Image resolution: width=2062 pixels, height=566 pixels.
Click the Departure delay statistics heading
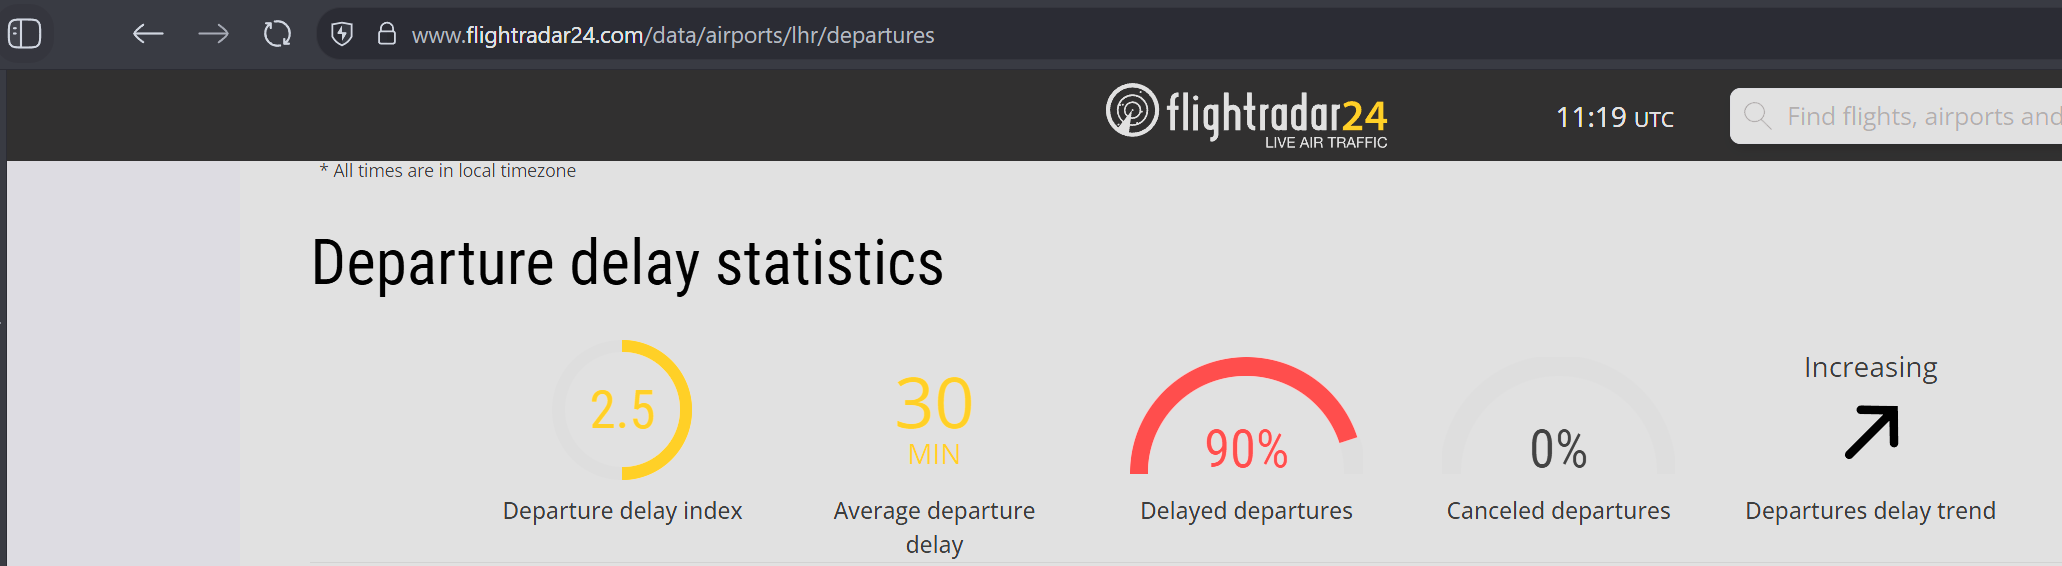tap(627, 263)
